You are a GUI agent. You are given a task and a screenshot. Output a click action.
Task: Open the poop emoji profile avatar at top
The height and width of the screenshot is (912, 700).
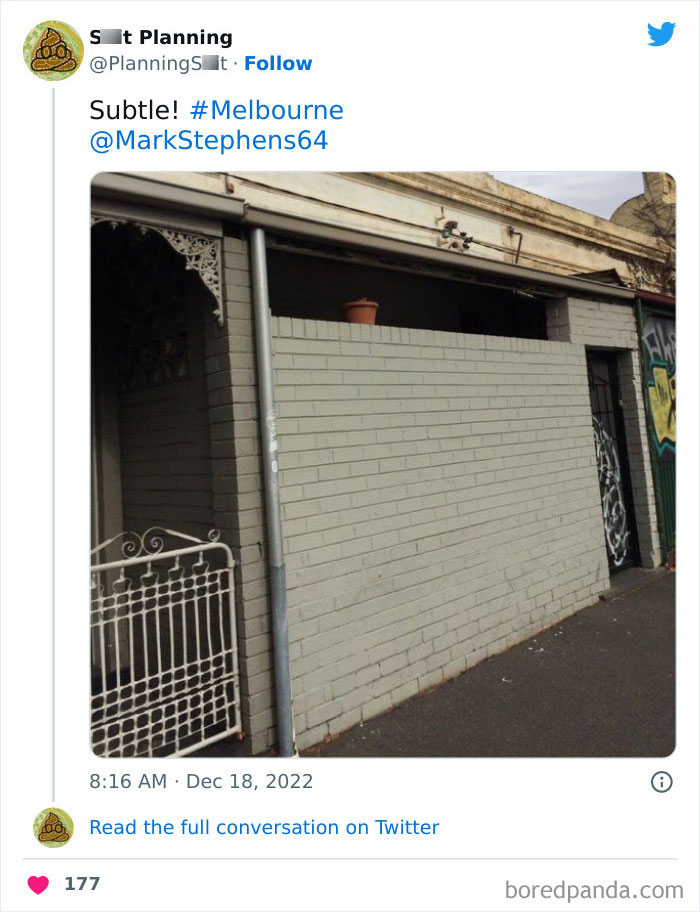pyautogui.click(x=53, y=50)
